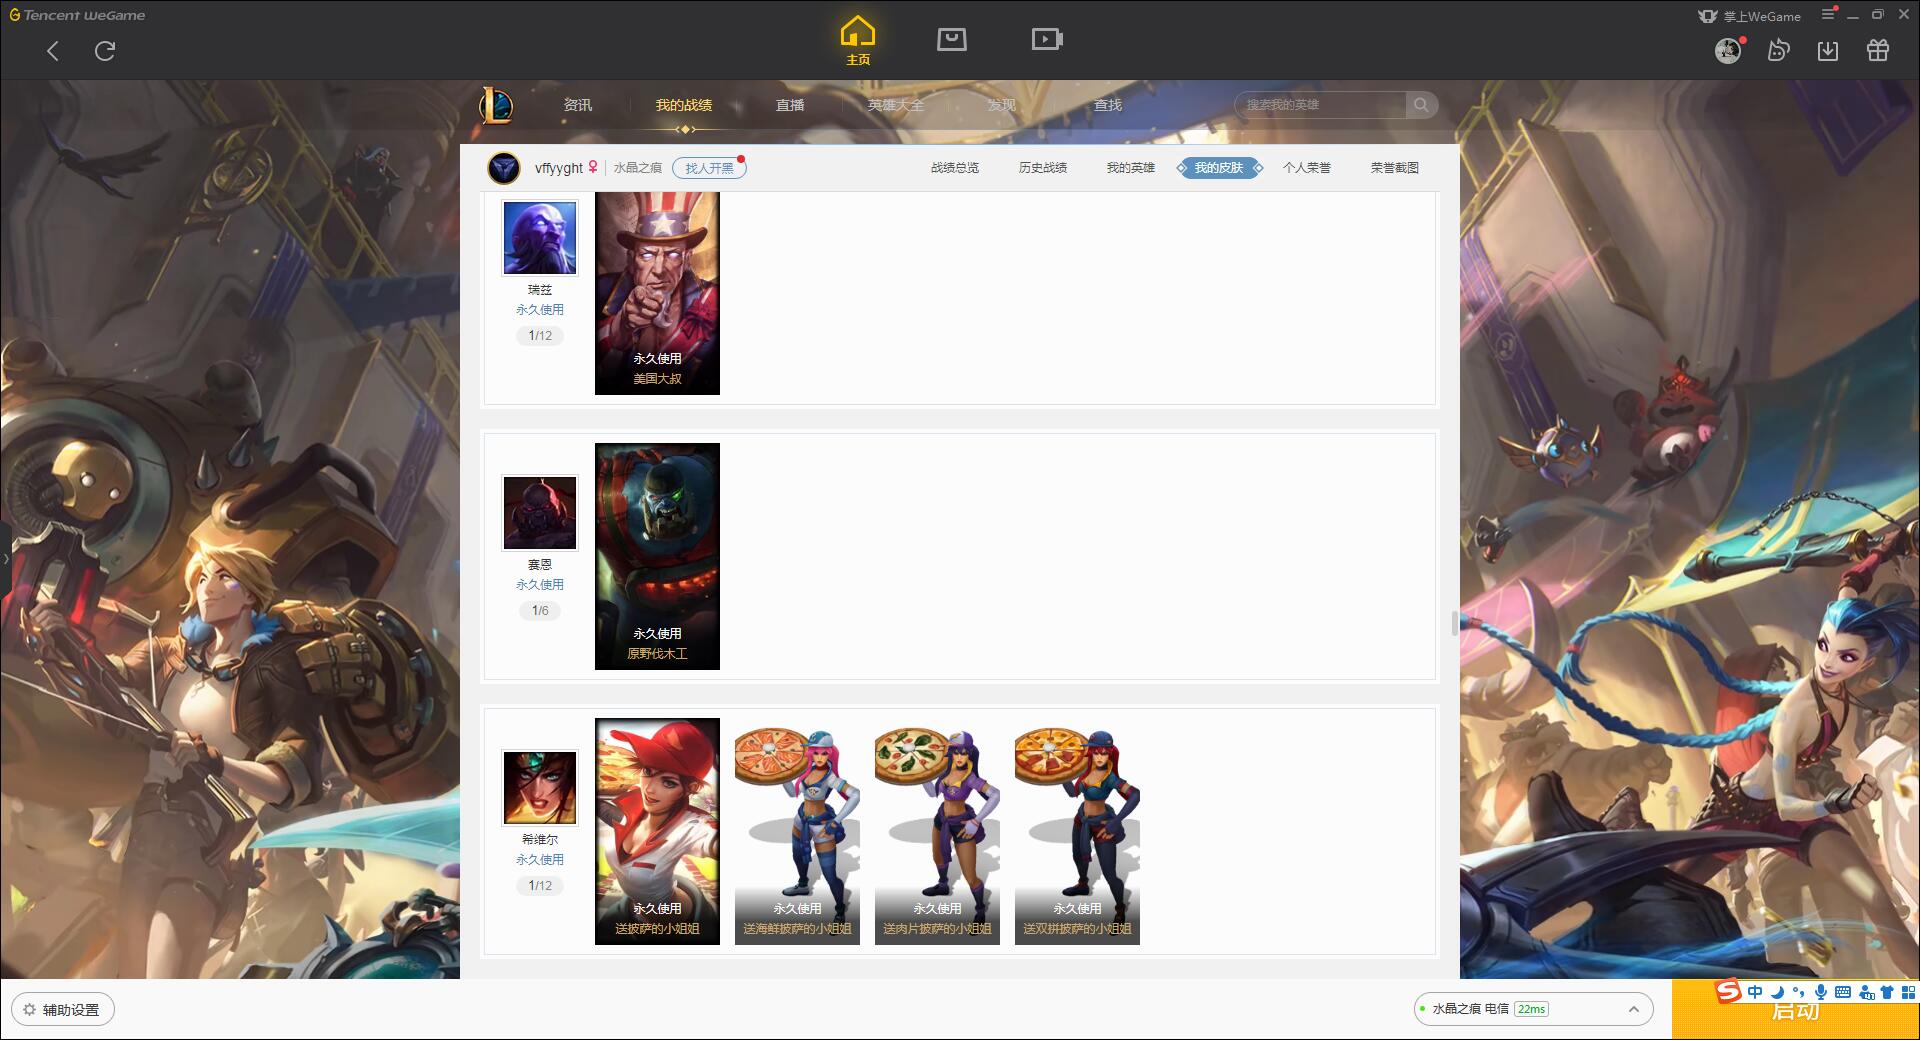Click the username vffyyght

pyautogui.click(x=558, y=168)
